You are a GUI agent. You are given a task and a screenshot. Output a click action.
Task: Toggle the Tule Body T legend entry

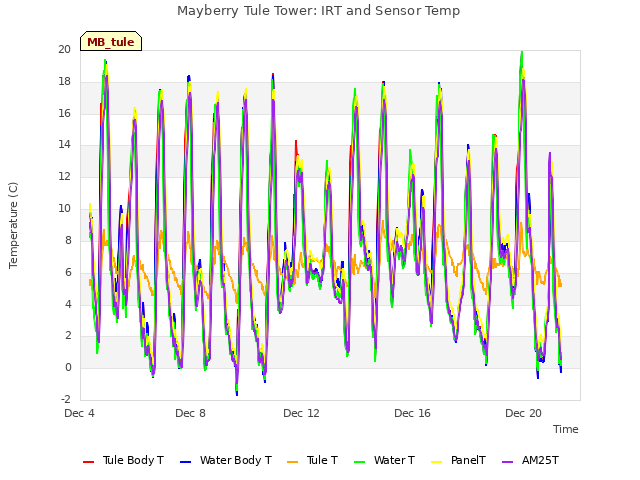(123, 460)
